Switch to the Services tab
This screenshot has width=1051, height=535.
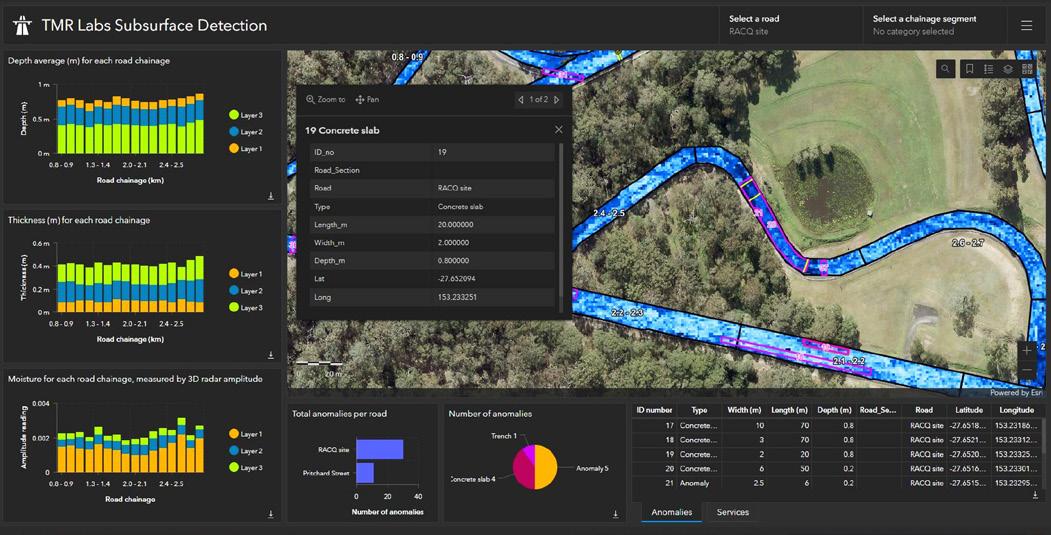tap(733, 512)
